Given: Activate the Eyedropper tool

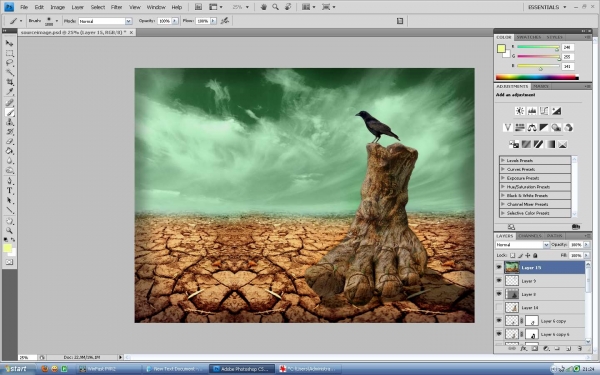Looking at the screenshot, I should click(x=10, y=91).
